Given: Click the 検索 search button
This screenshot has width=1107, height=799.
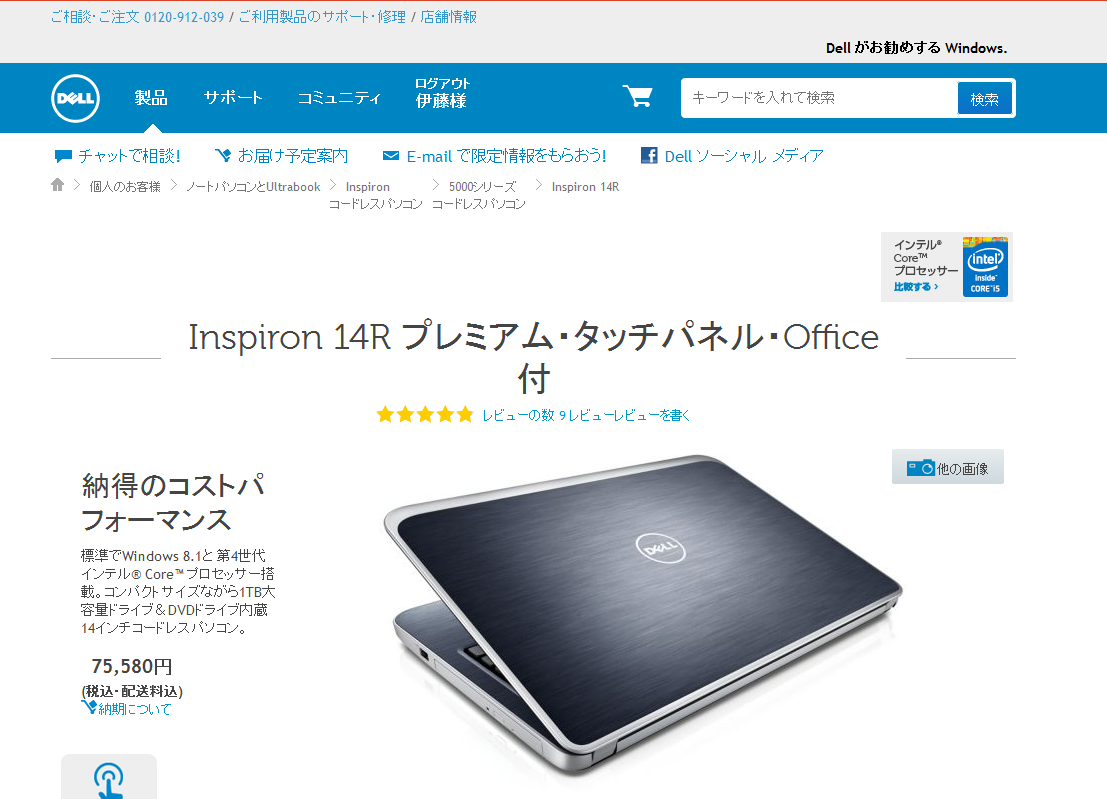Looking at the screenshot, I should point(984,99).
